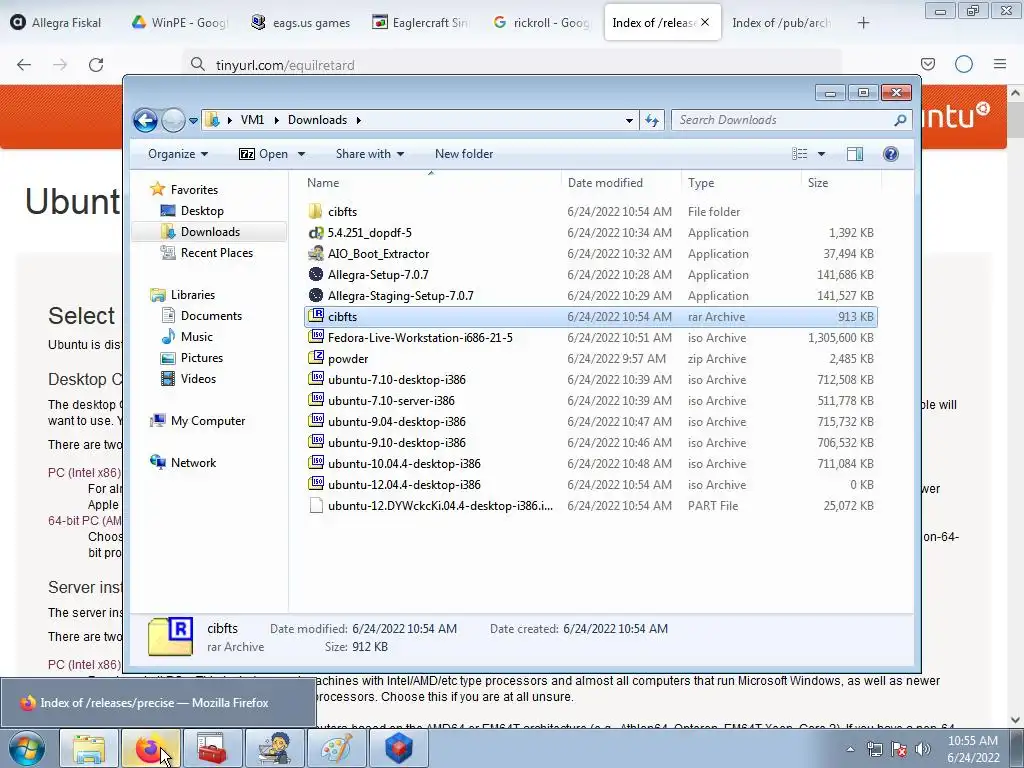The image size is (1024, 768).
Task: Click the Windows Start orb
Action: pyautogui.click(x=26, y=748)
